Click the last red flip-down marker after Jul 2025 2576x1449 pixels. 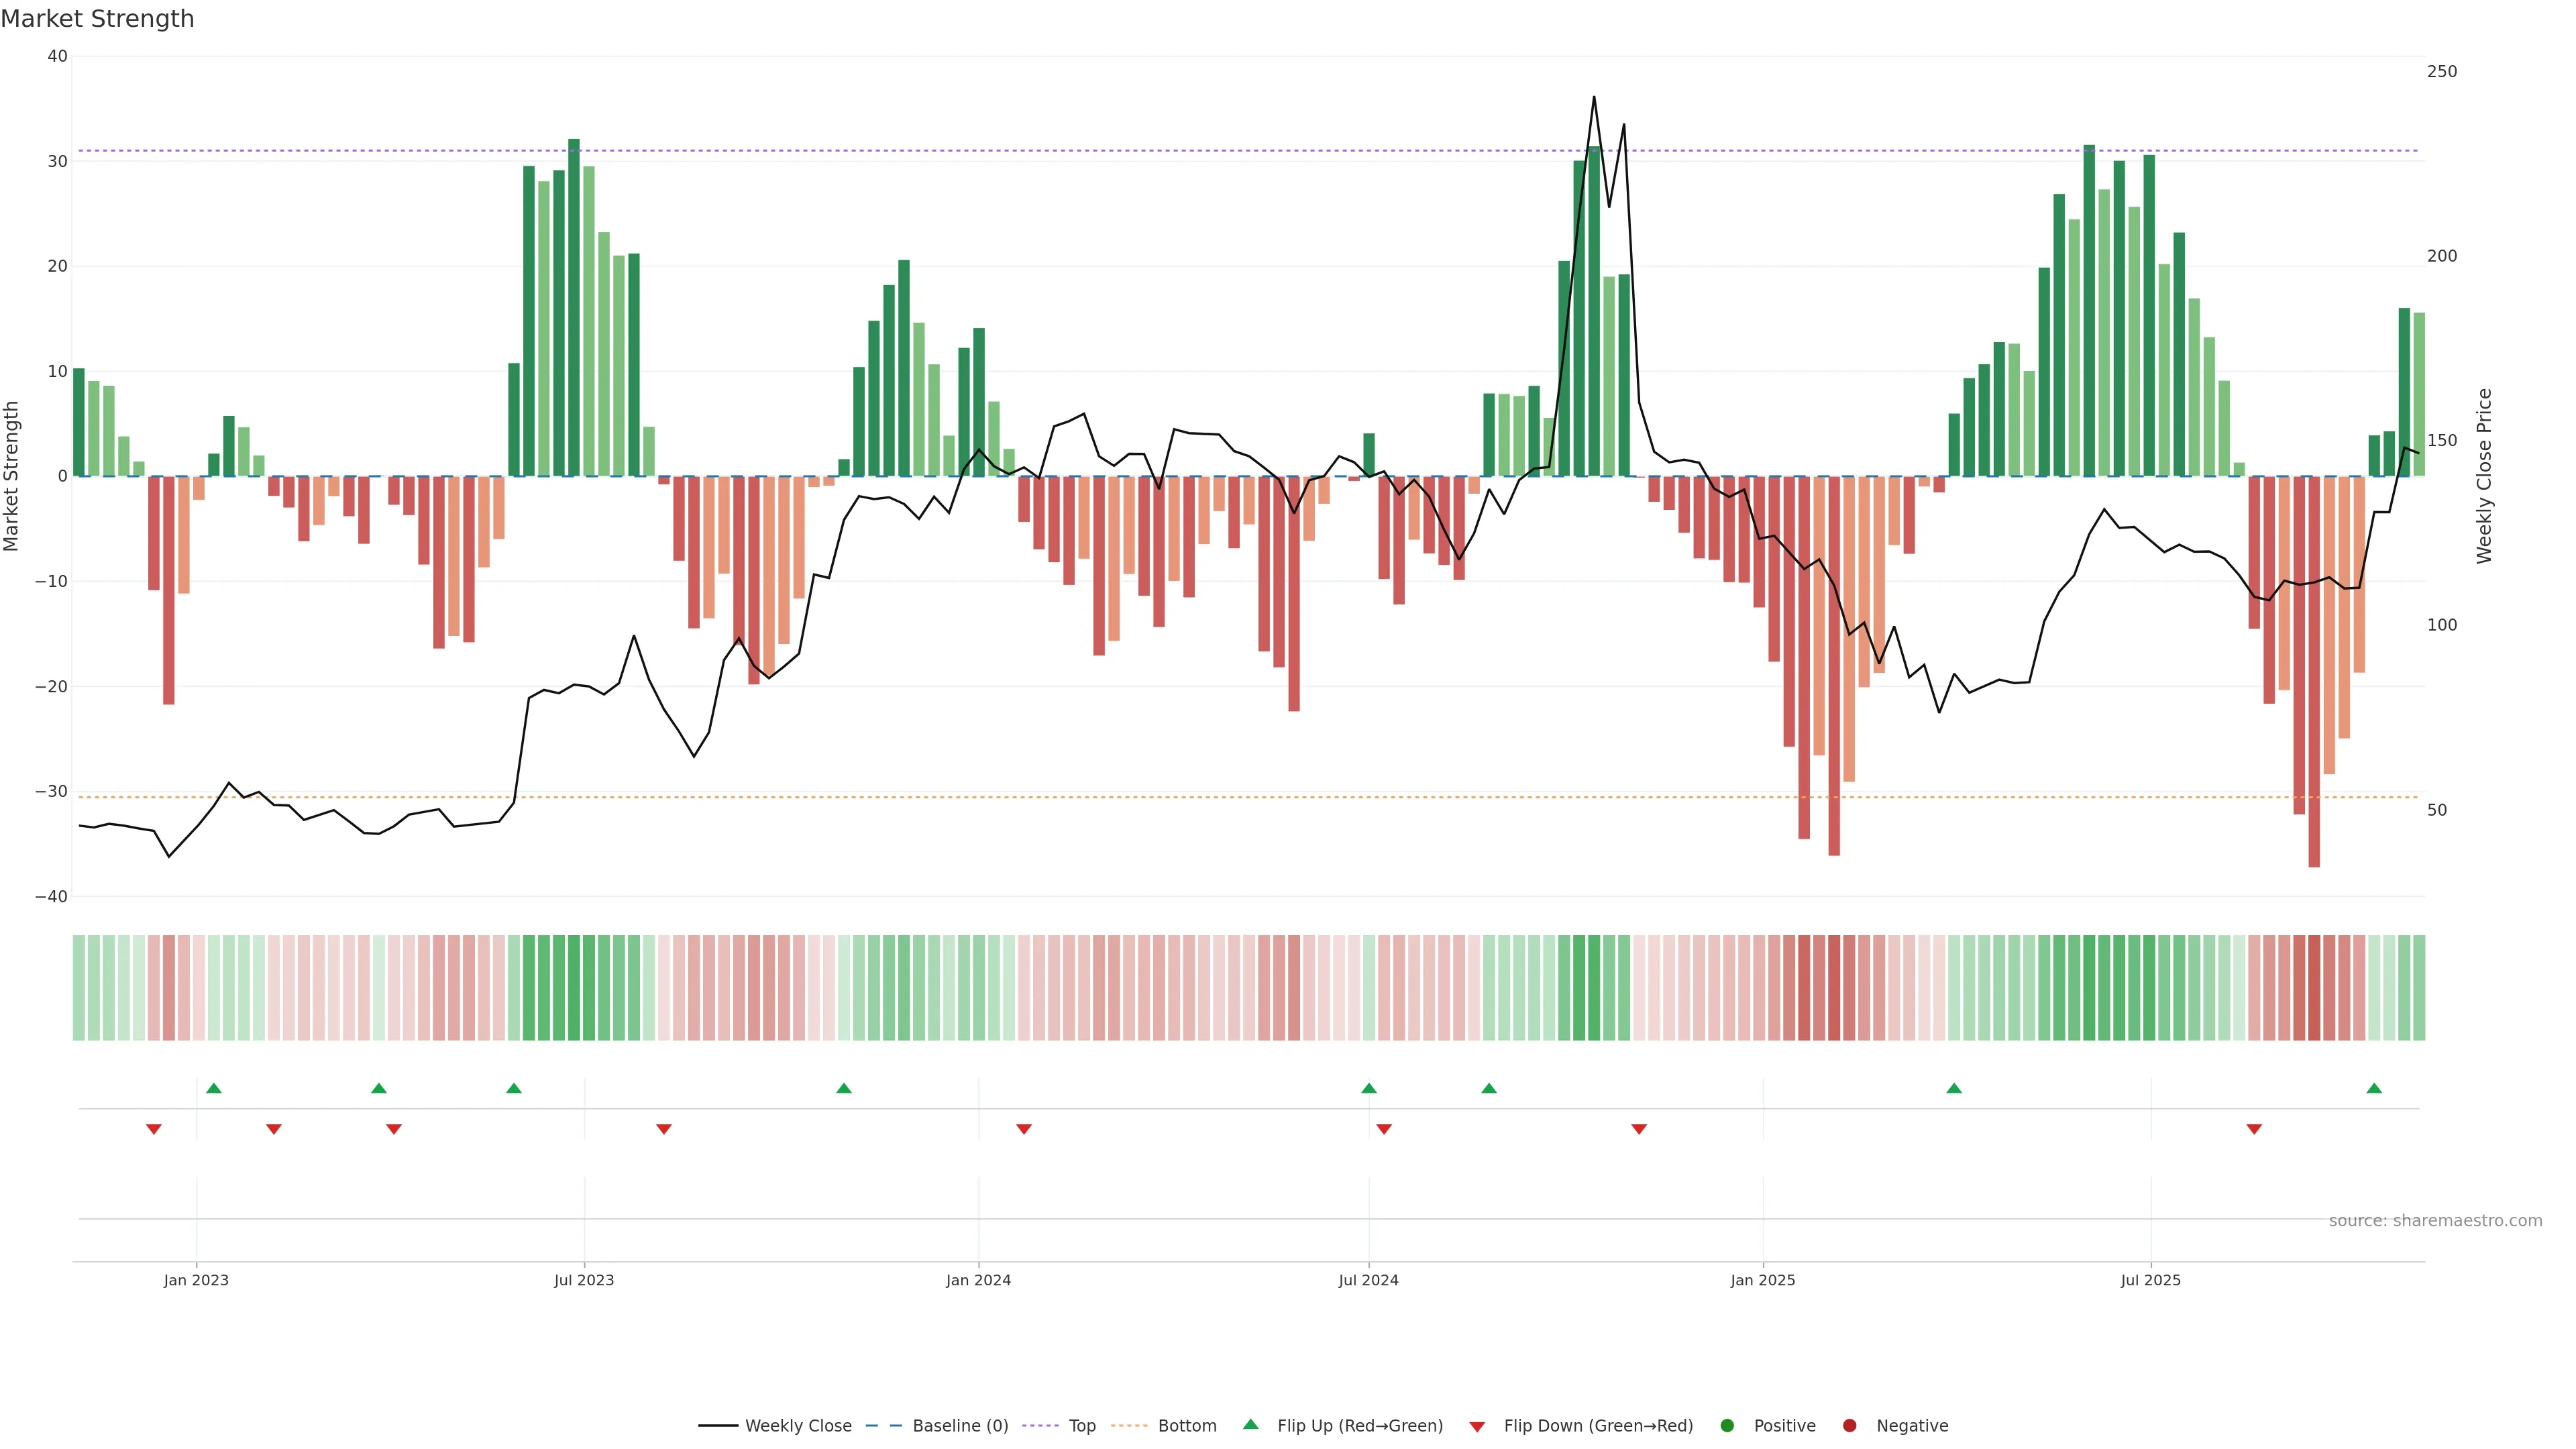pyautogui.click(x=2254, y=1129)
